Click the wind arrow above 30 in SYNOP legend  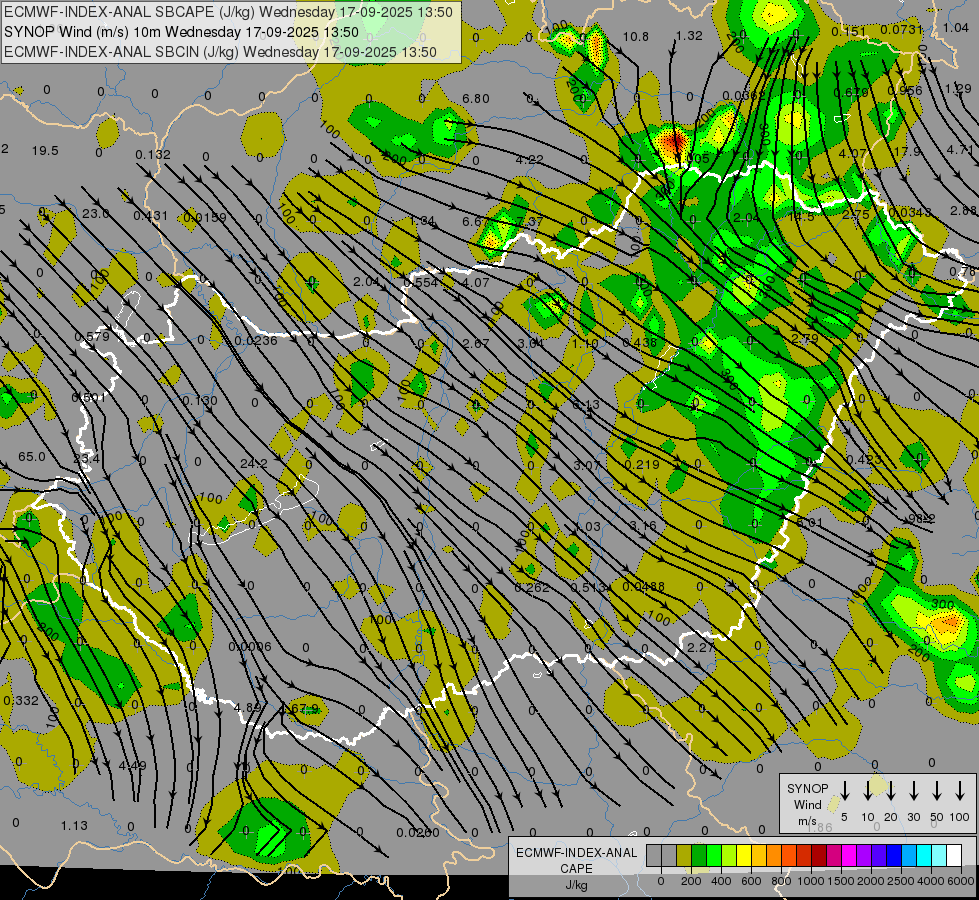click(x=914, y=791)
